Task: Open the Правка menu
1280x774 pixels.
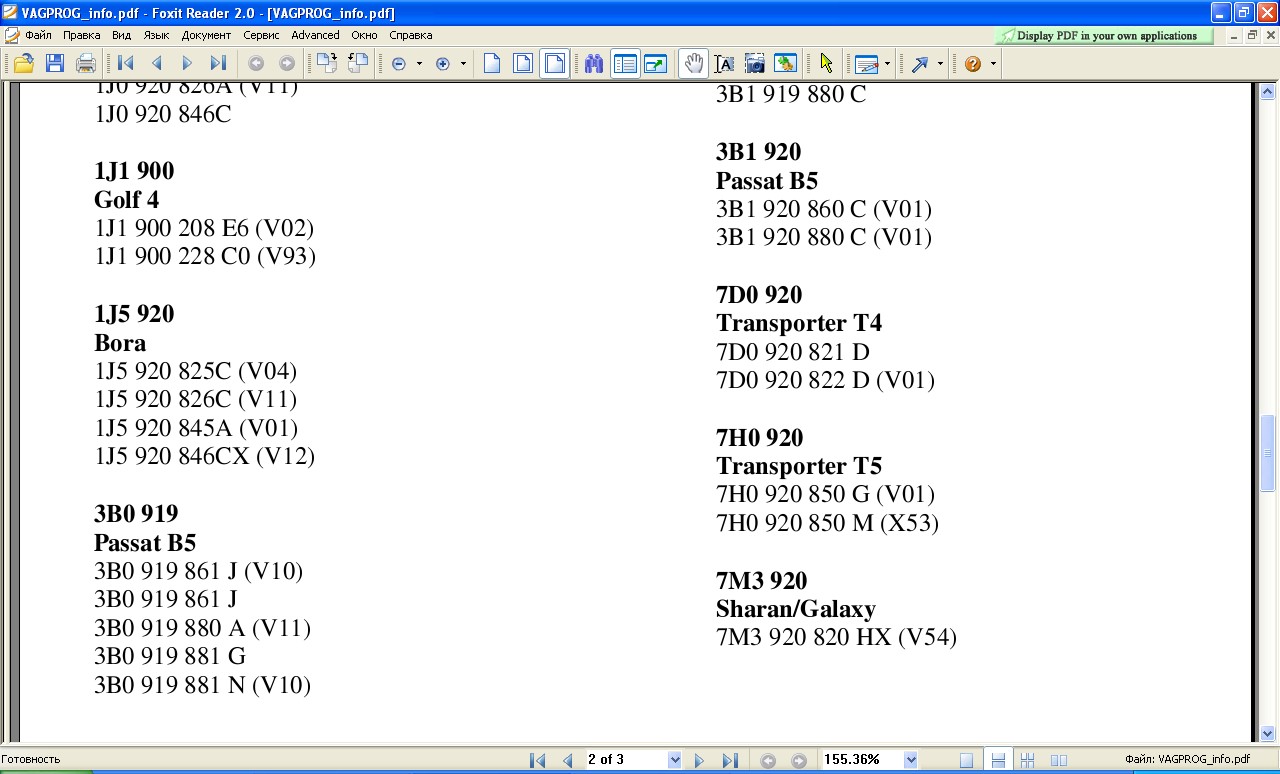Action: (82, 35)
